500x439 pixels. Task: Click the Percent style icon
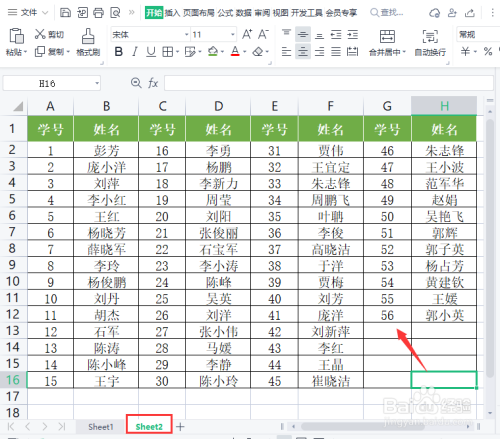488,51
